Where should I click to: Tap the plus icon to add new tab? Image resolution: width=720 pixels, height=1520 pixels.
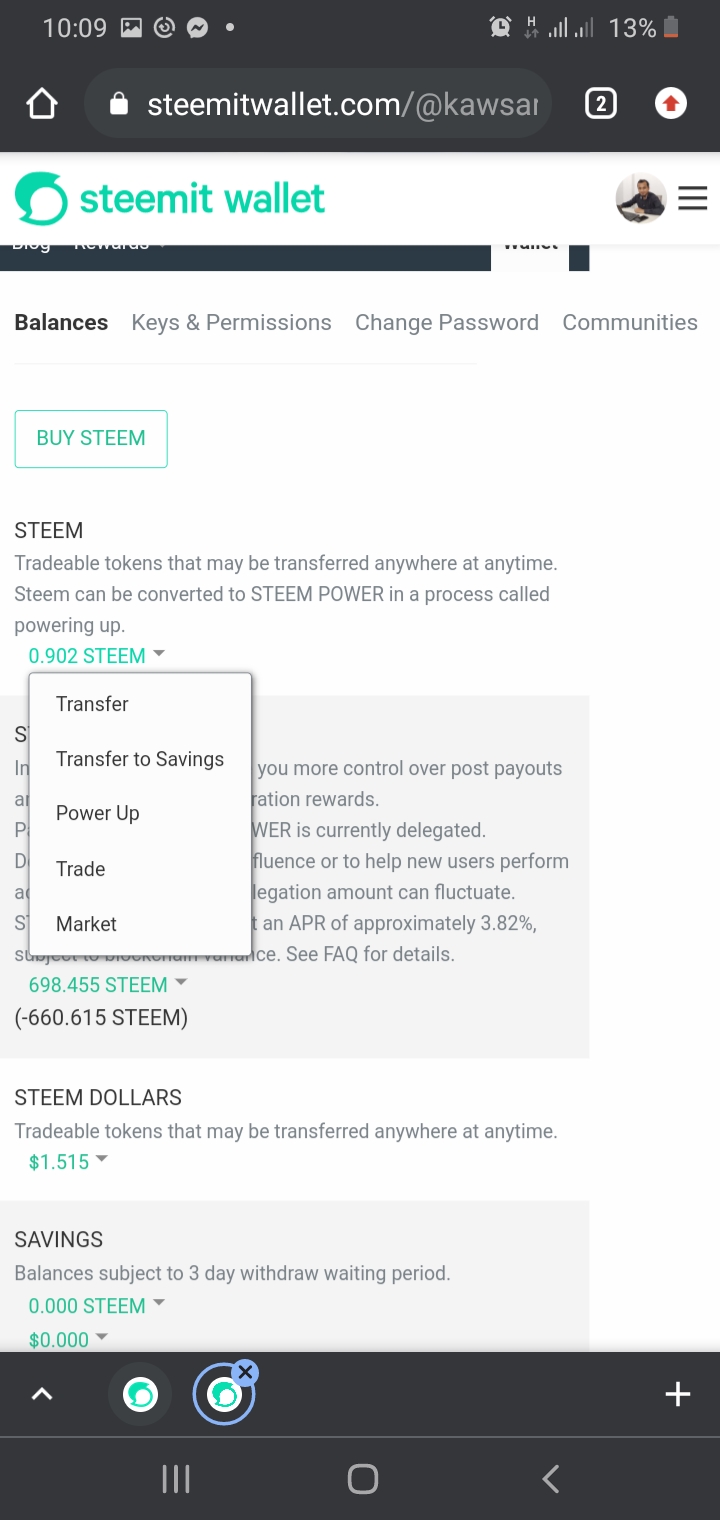[x=677, y=1394]
